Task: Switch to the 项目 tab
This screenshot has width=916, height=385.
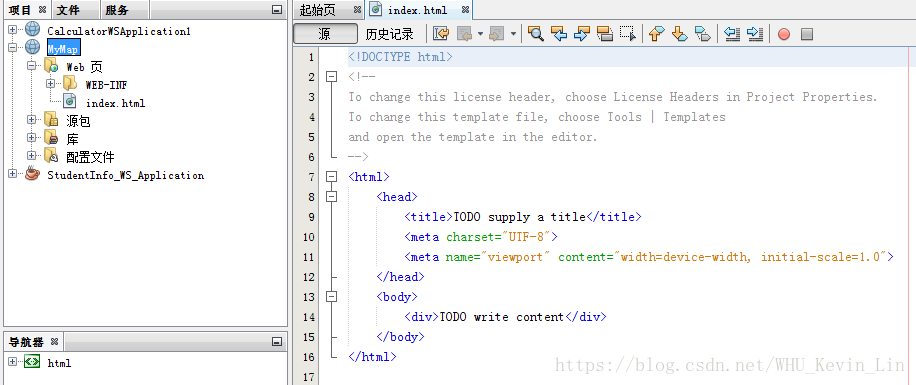Action: 20,10
